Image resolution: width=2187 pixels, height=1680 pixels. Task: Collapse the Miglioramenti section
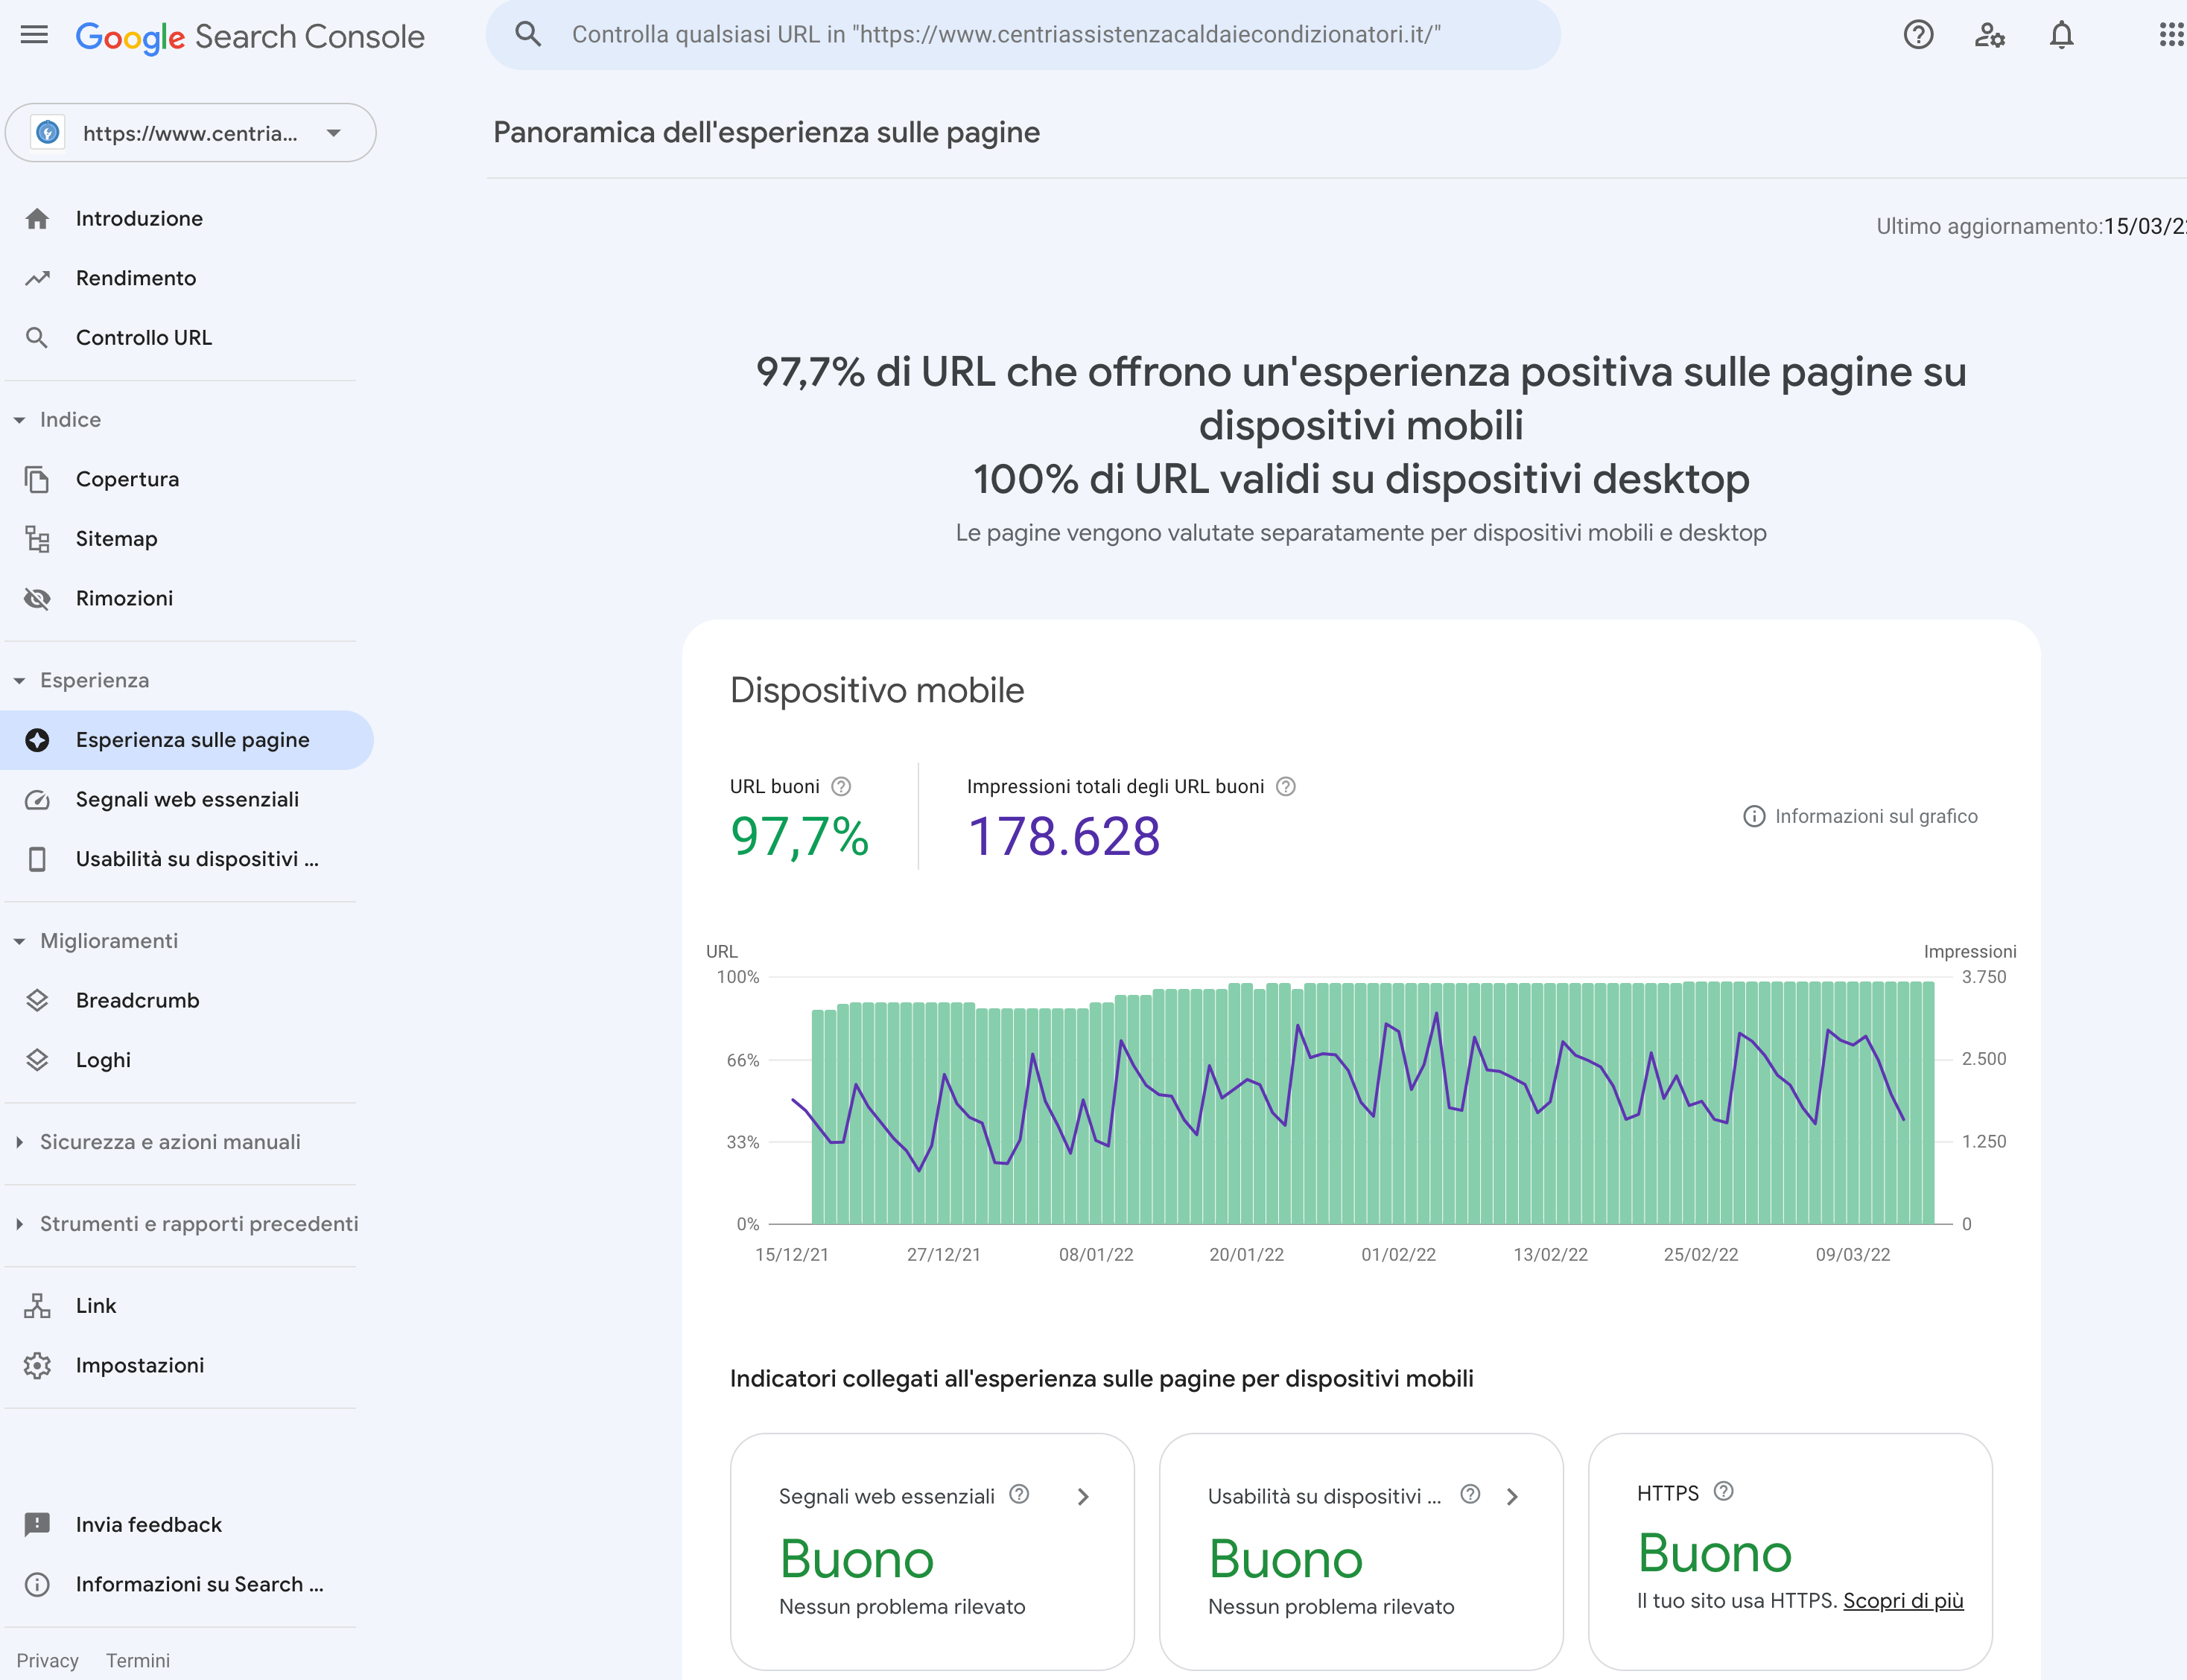19,941
